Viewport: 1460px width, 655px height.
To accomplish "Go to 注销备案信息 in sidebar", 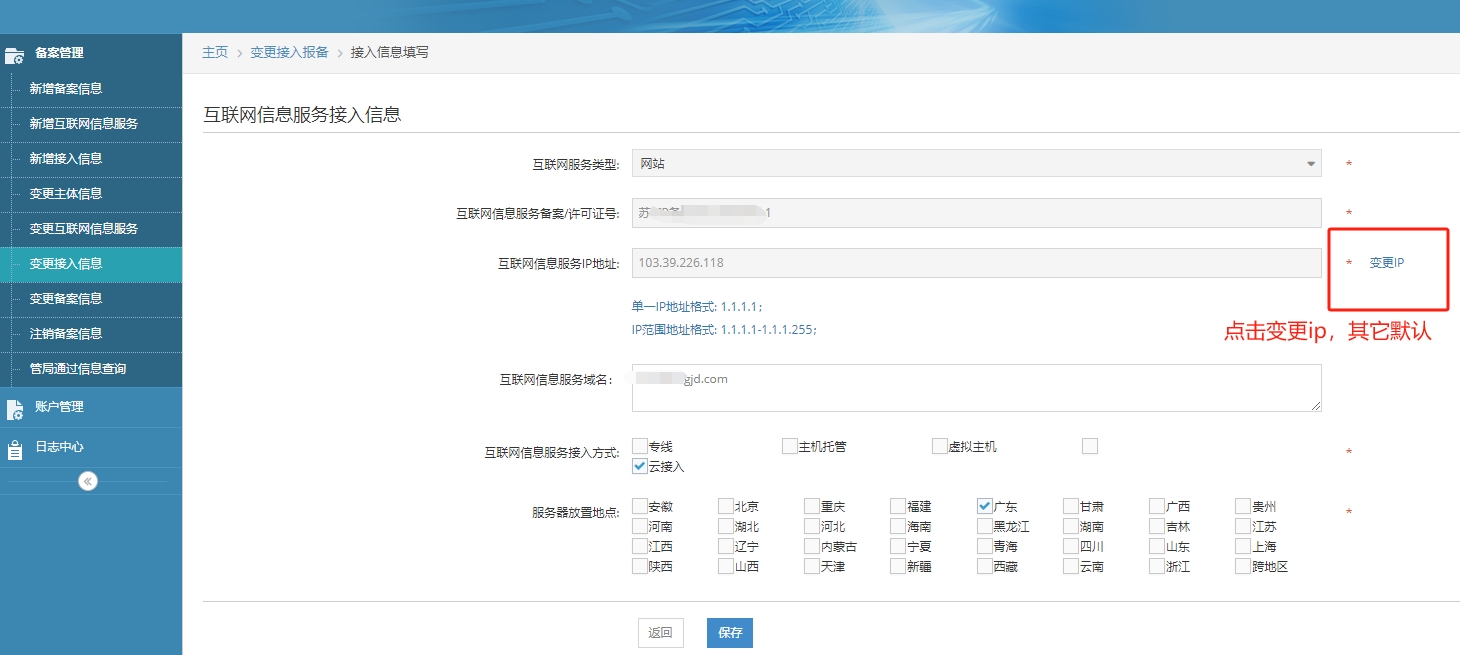I will click(x=66, y=334).
